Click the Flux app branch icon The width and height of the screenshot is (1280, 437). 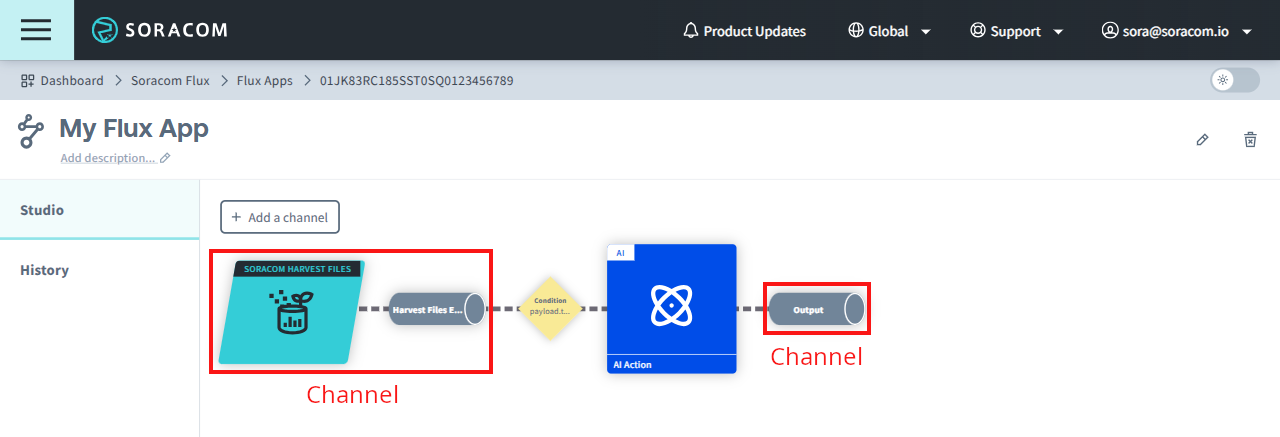pos(31,131)
